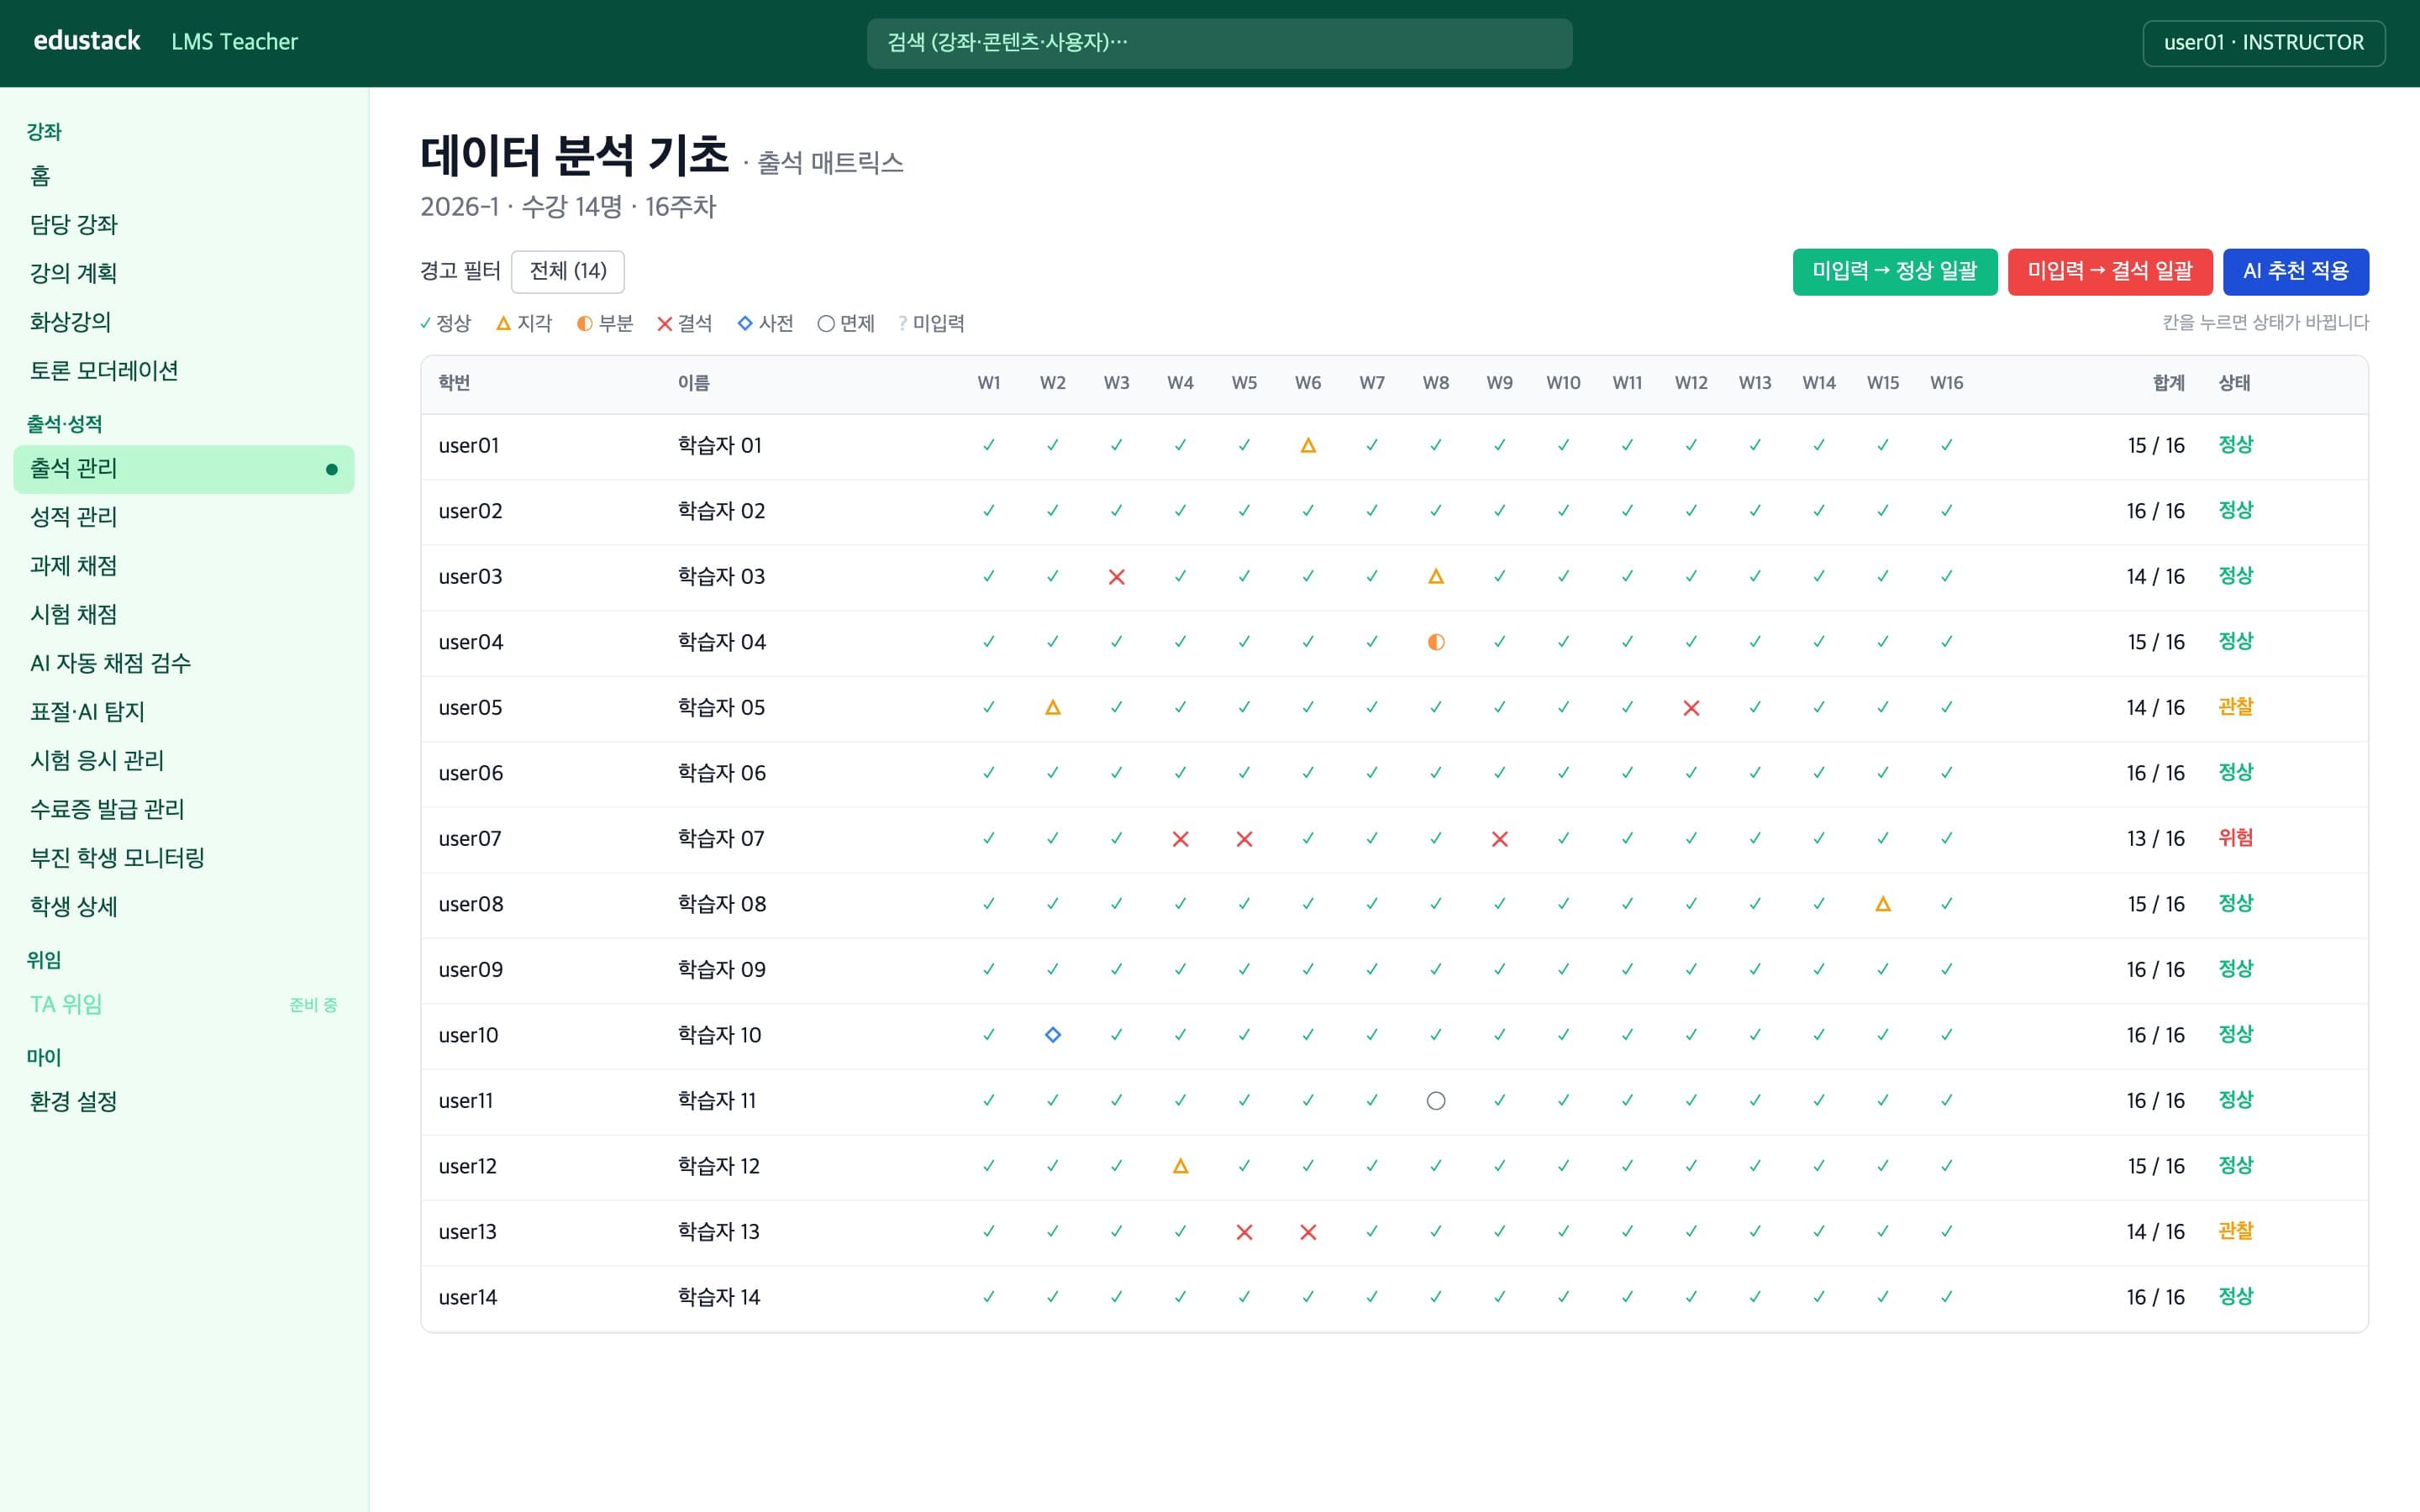Open 담당 강좌 in the sidebar
The height and width of the screenshot is (1512, 2420).
(x=184, y=224)
